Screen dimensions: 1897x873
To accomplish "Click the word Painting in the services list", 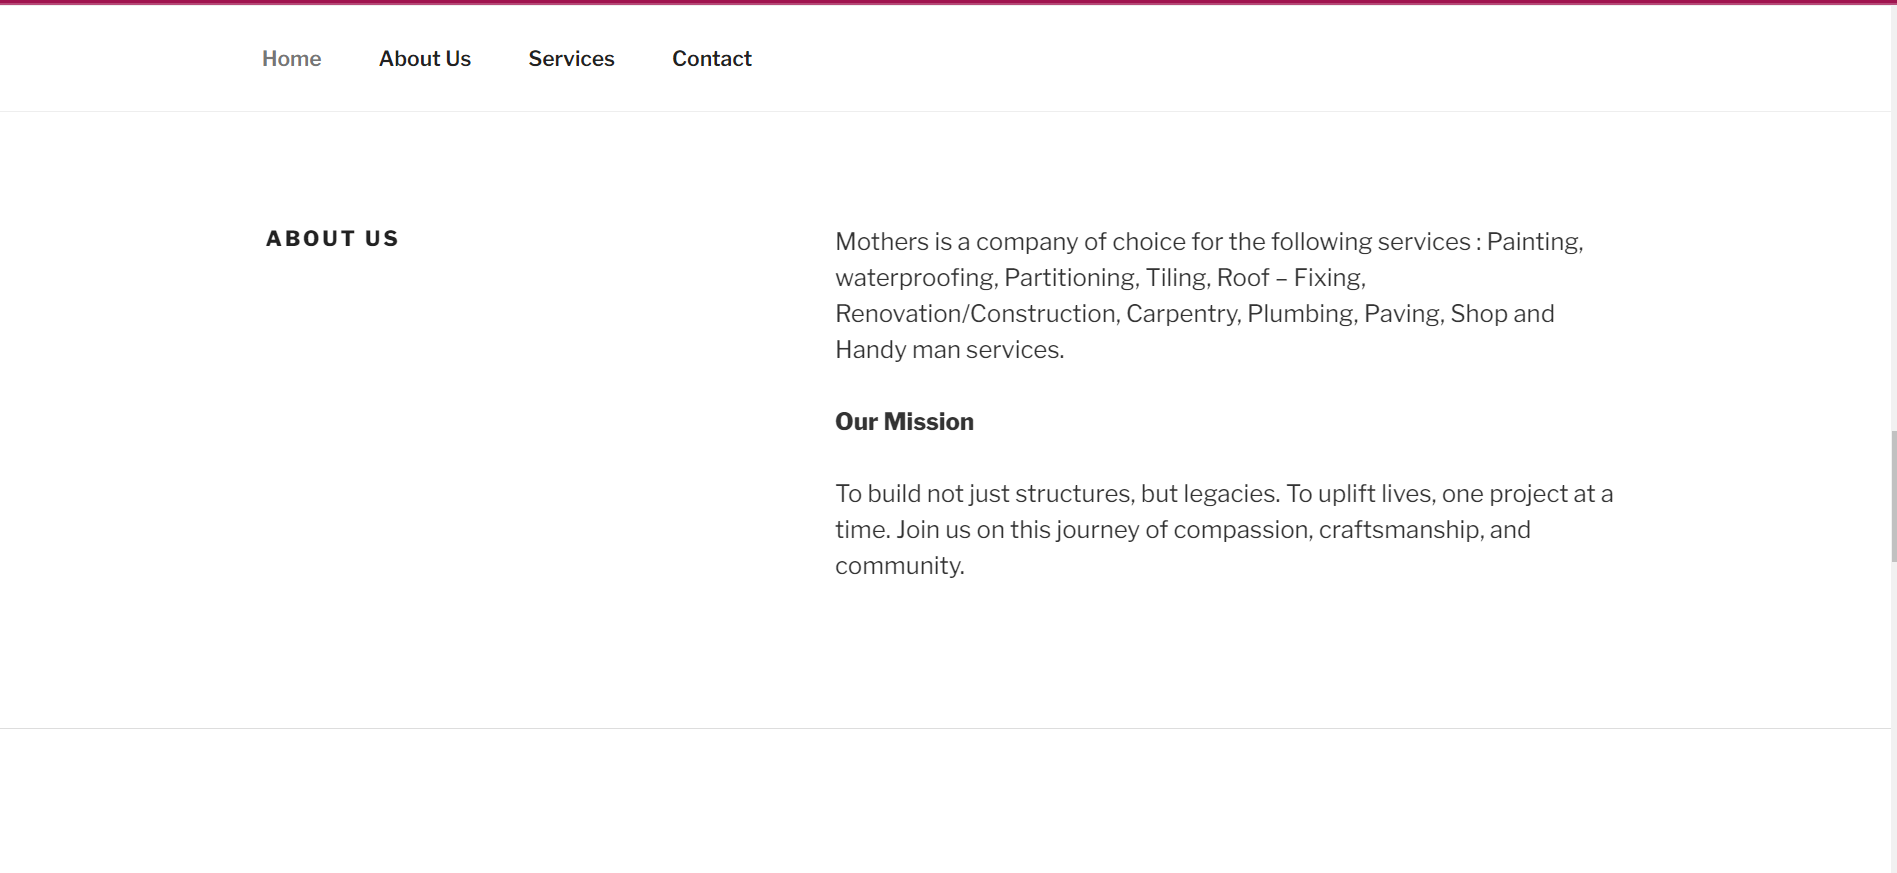I will (1532, 242).
